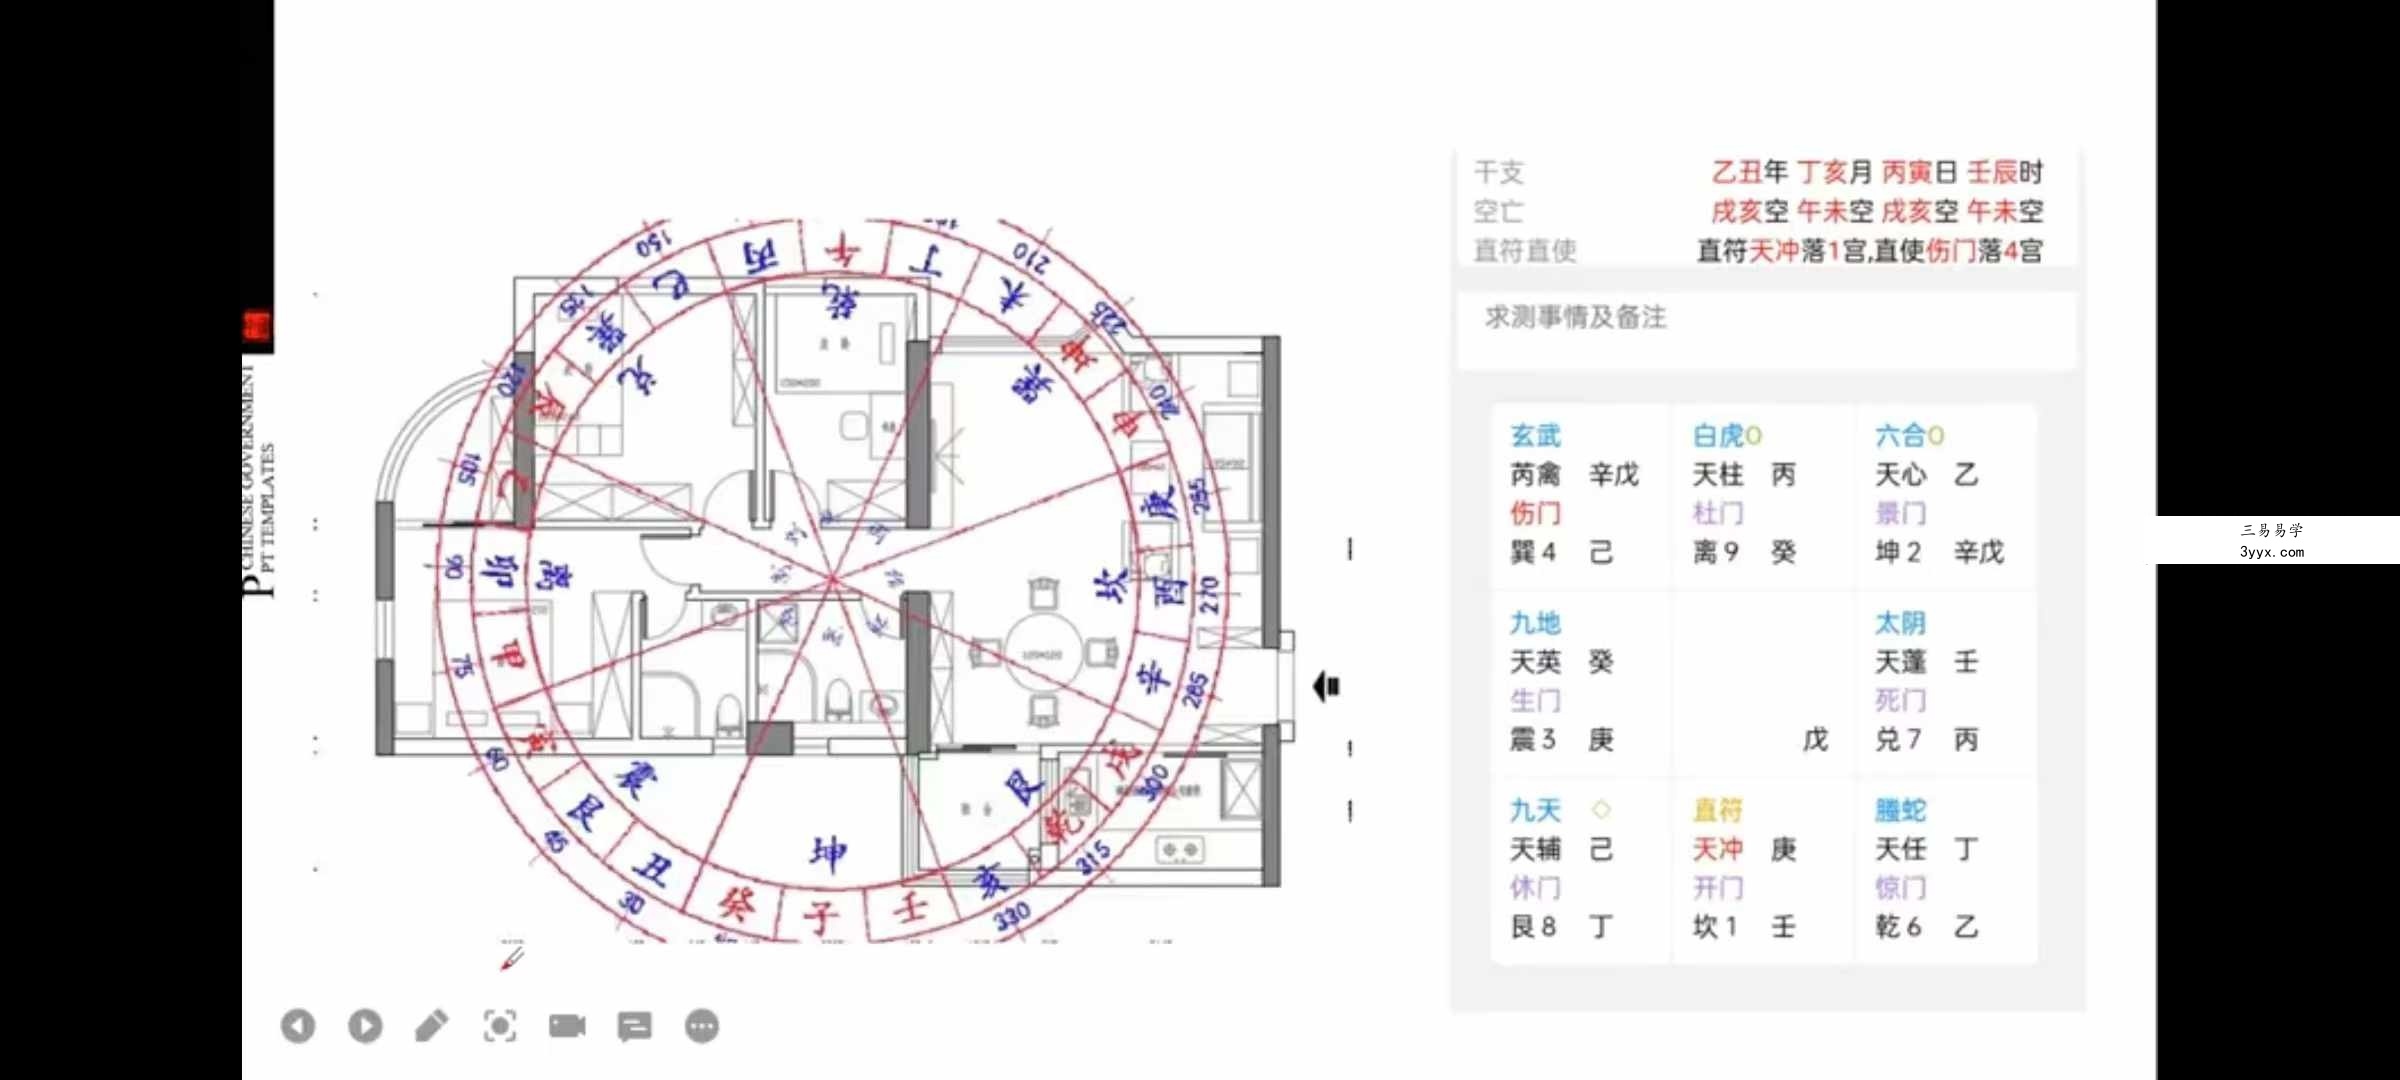Click the 空亡 row label
This screenshot has width=2400, height=1080.
(x=1499, y=211)
